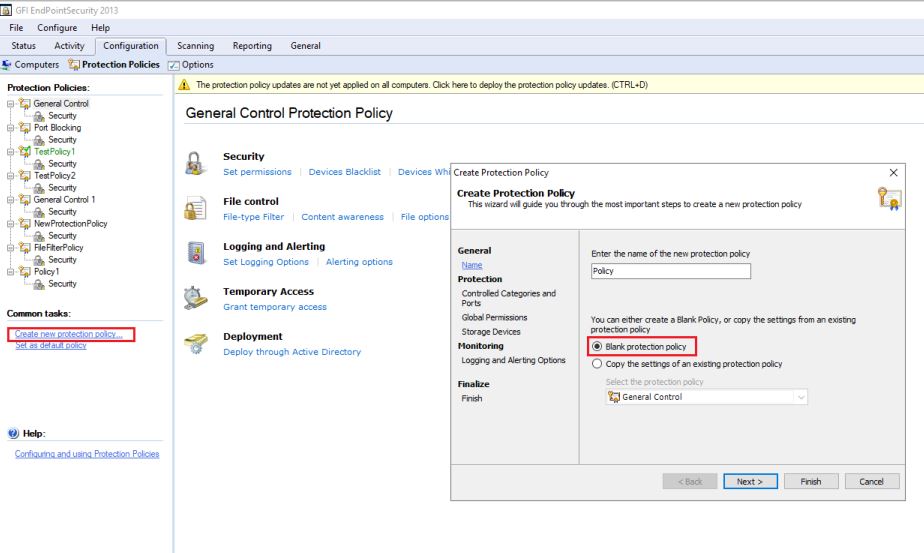Click Security lock icon under TestPolicy1
The height and width of the screenshot is (553, 924).
39,164
